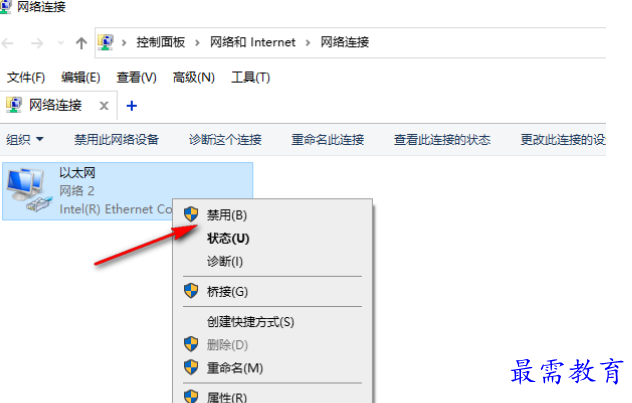632x403 pixels.
Task: Click the address bar network icon
Action: click(106, 42)
